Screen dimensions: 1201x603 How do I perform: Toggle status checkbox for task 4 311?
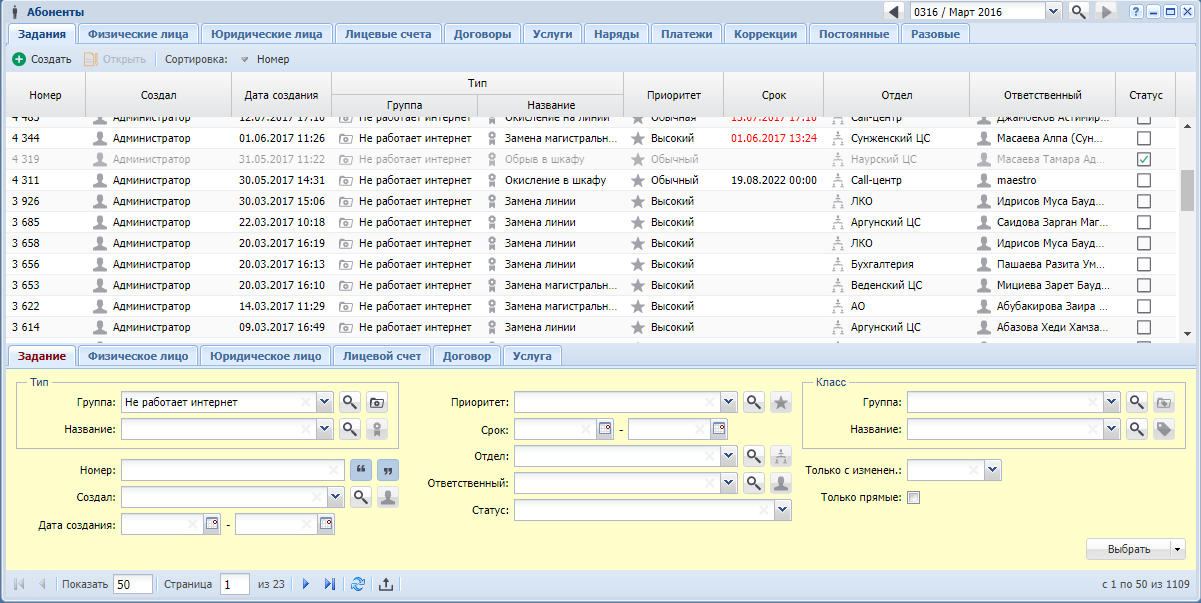(1144, 180)
